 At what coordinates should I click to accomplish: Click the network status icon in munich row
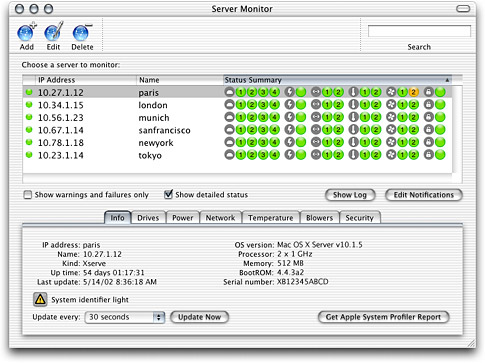(316, 117)
